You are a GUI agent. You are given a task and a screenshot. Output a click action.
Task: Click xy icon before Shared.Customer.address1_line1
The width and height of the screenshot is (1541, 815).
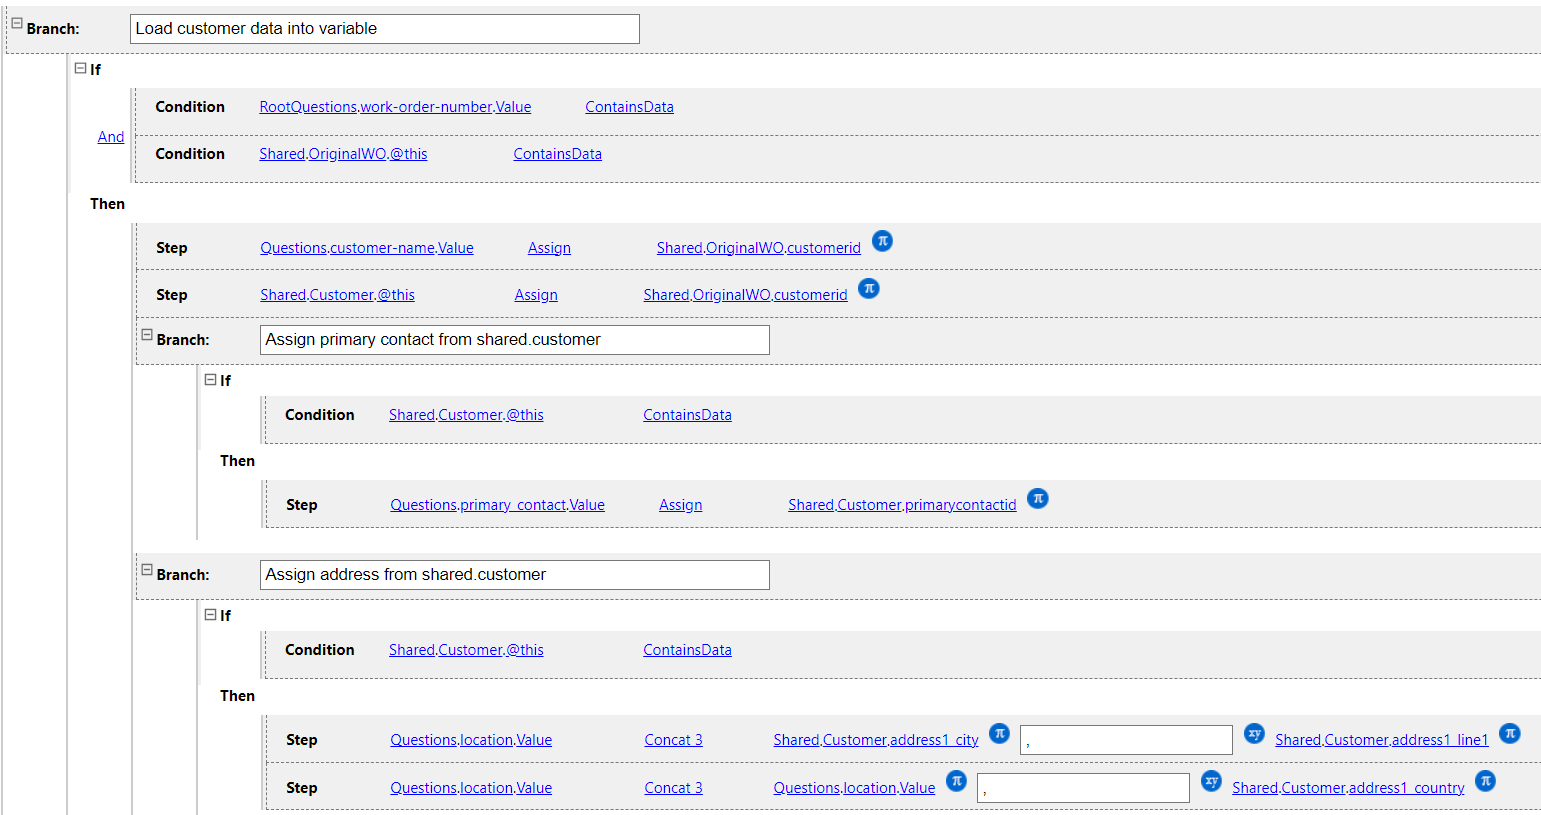point(1254,733)
